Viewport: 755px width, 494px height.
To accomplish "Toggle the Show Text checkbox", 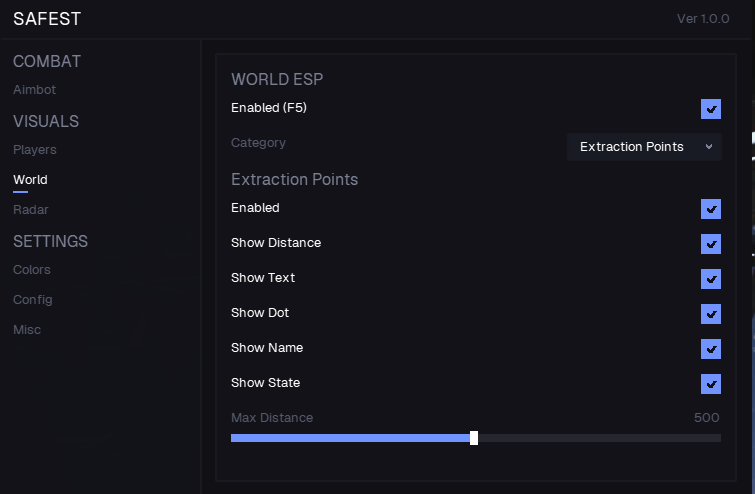I will click(711, 279).
